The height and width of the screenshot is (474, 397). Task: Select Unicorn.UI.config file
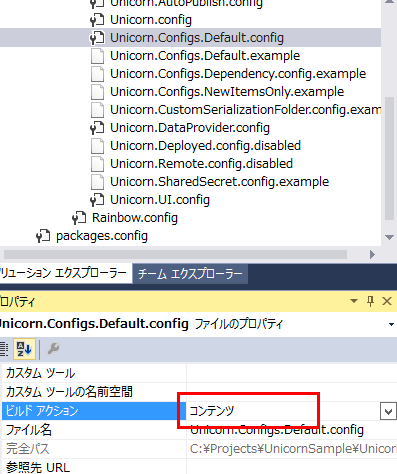click(x=160, y=200)
